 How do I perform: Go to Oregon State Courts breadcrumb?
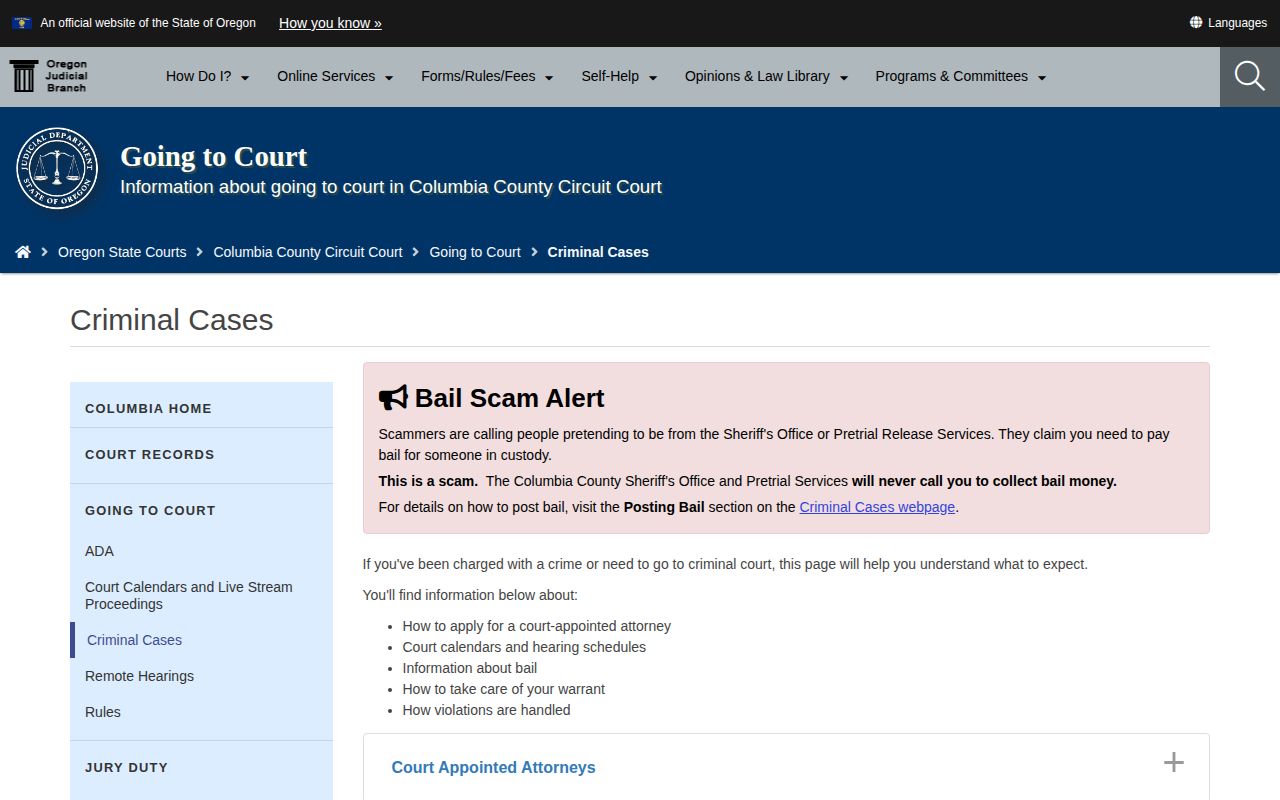pyautogui.click(x=122, y=252)
